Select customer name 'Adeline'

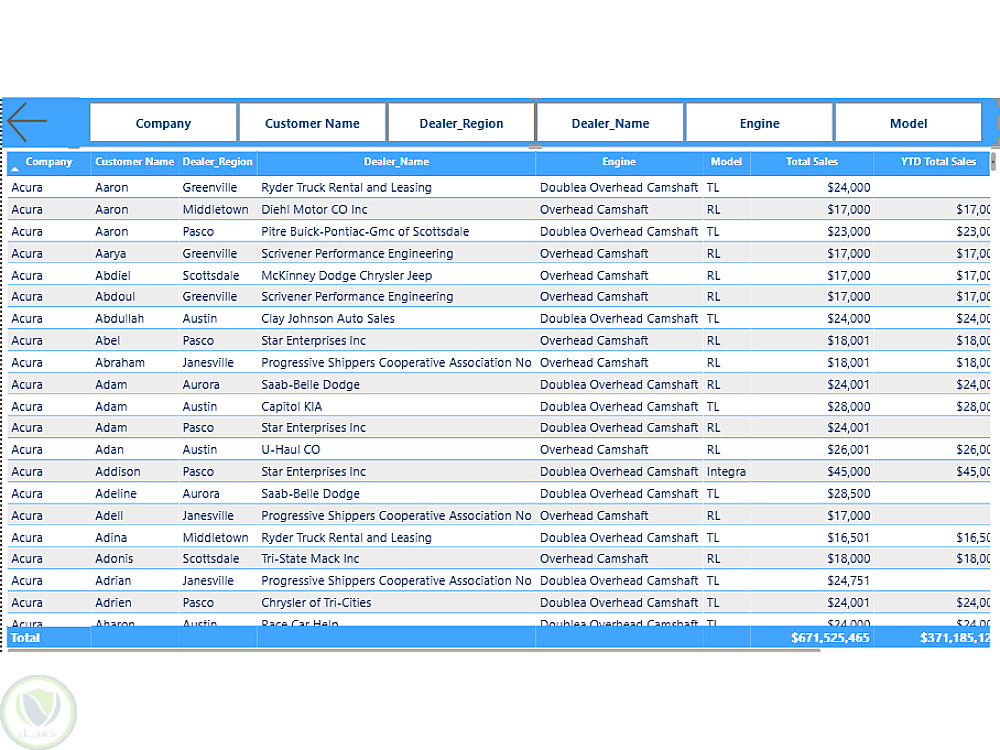point(115,494)
